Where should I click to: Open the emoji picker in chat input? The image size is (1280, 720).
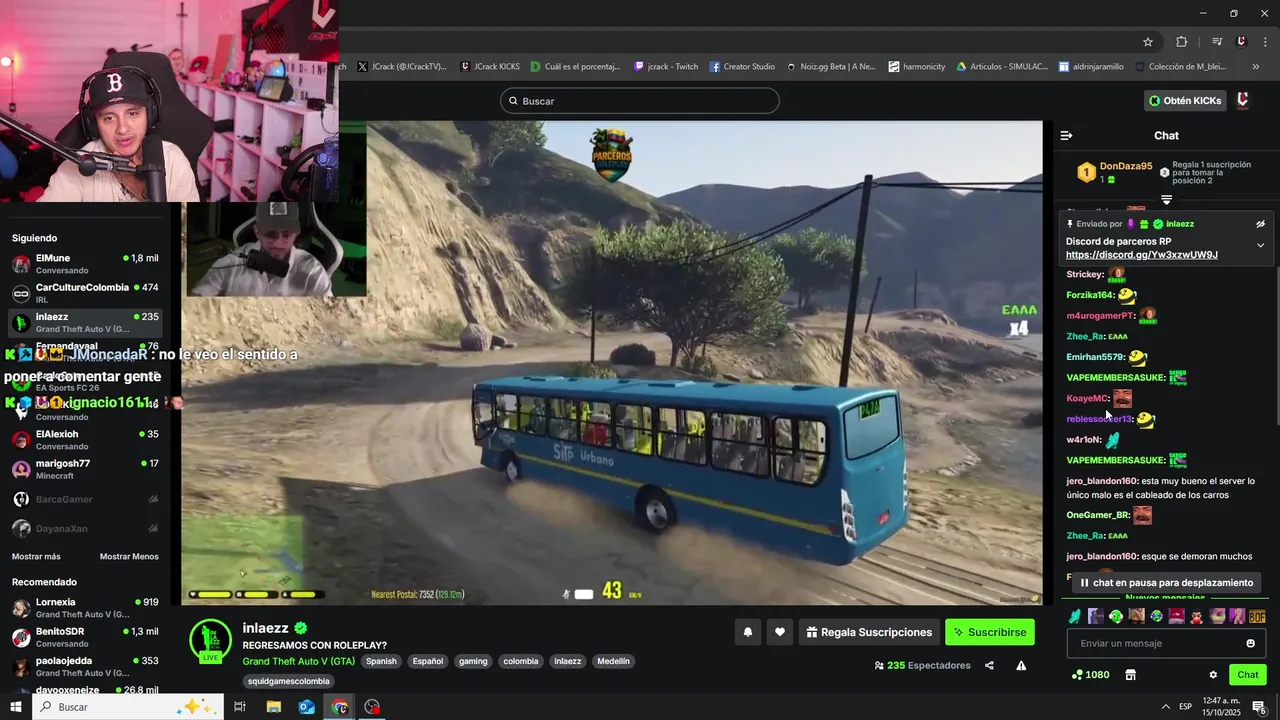tap(1250, 644)
